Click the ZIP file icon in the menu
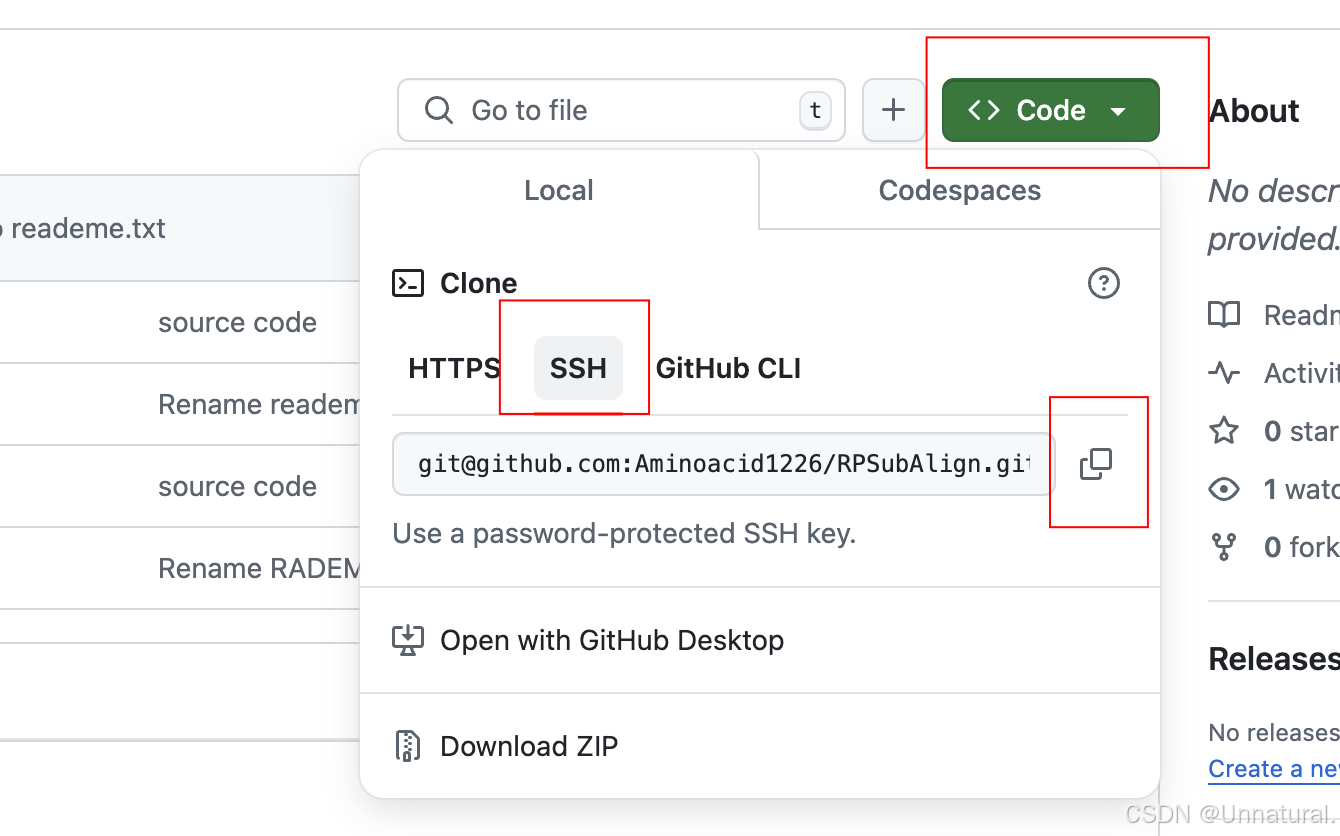This screenshot has height=836, width=1340. click(x=407, y=746)
